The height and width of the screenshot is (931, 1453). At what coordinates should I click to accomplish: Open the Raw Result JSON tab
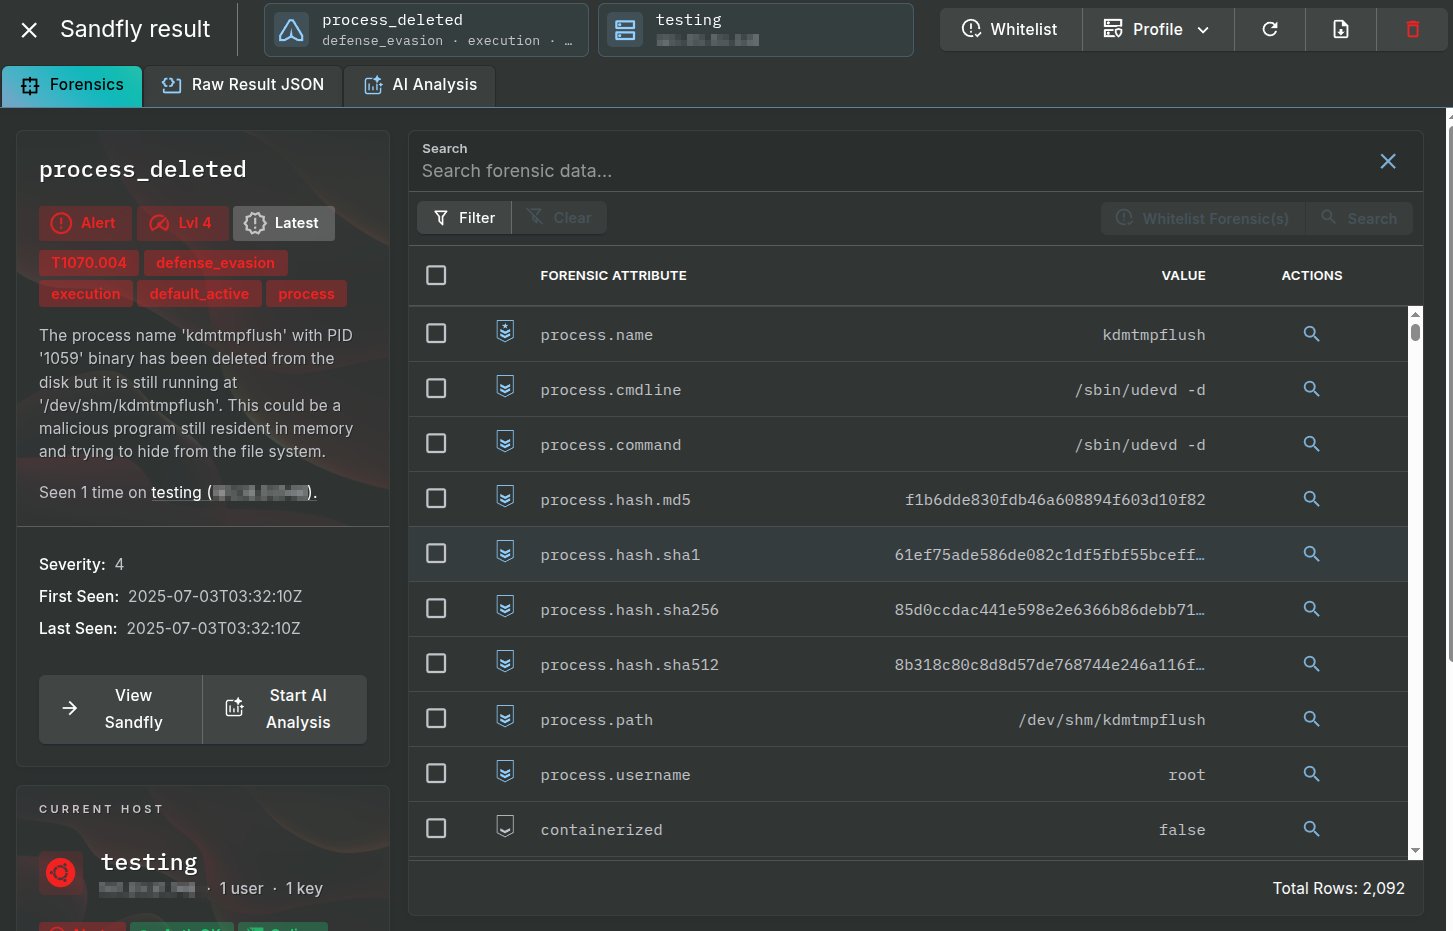(x=243, y=86)
